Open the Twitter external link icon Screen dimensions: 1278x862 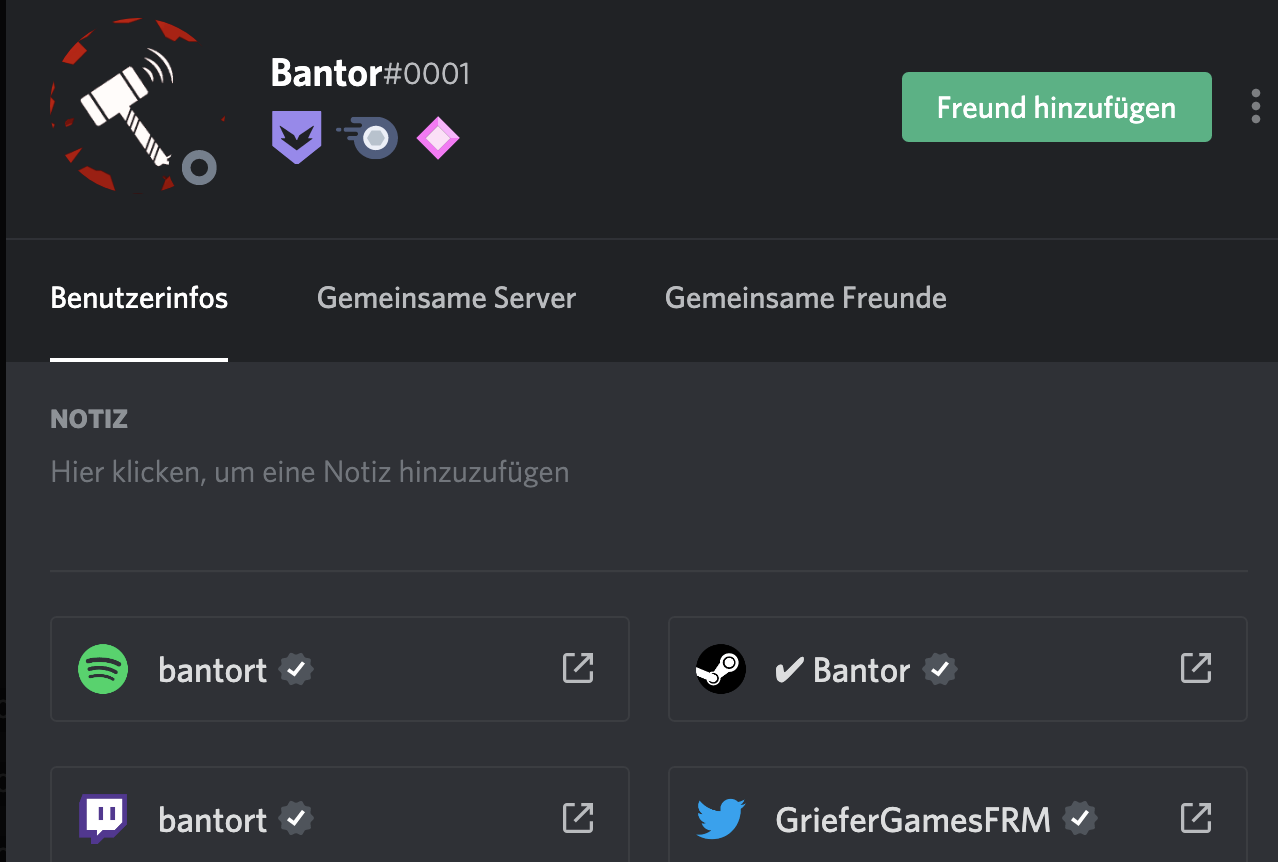[x=1196, y=818]
